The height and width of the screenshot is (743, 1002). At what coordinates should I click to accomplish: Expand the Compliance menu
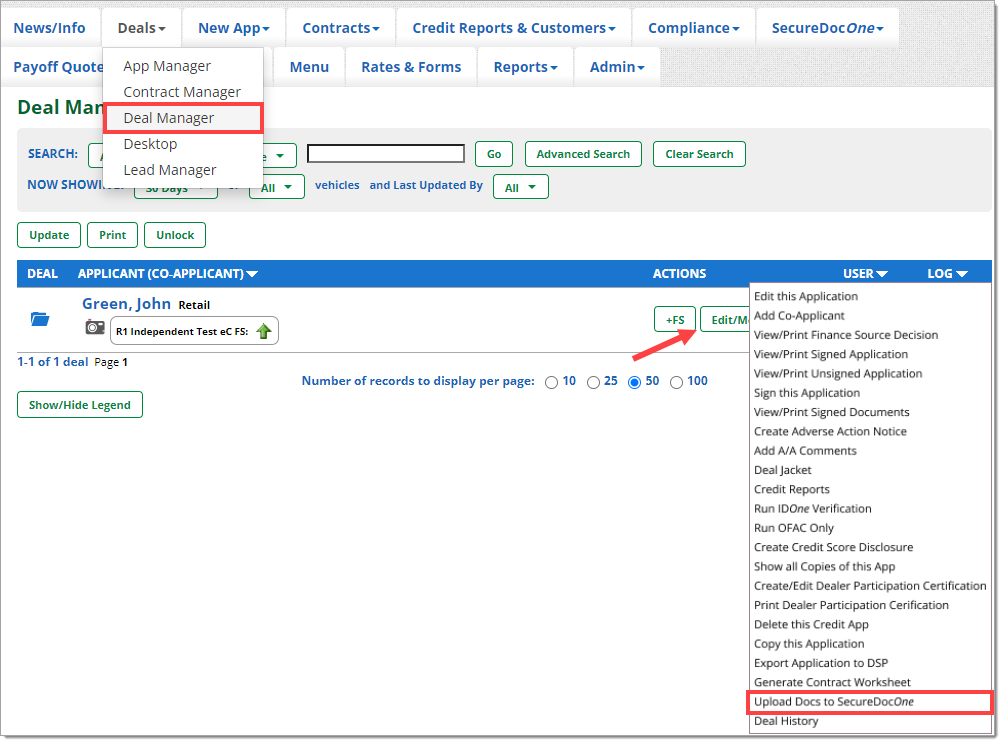[693, 28]
